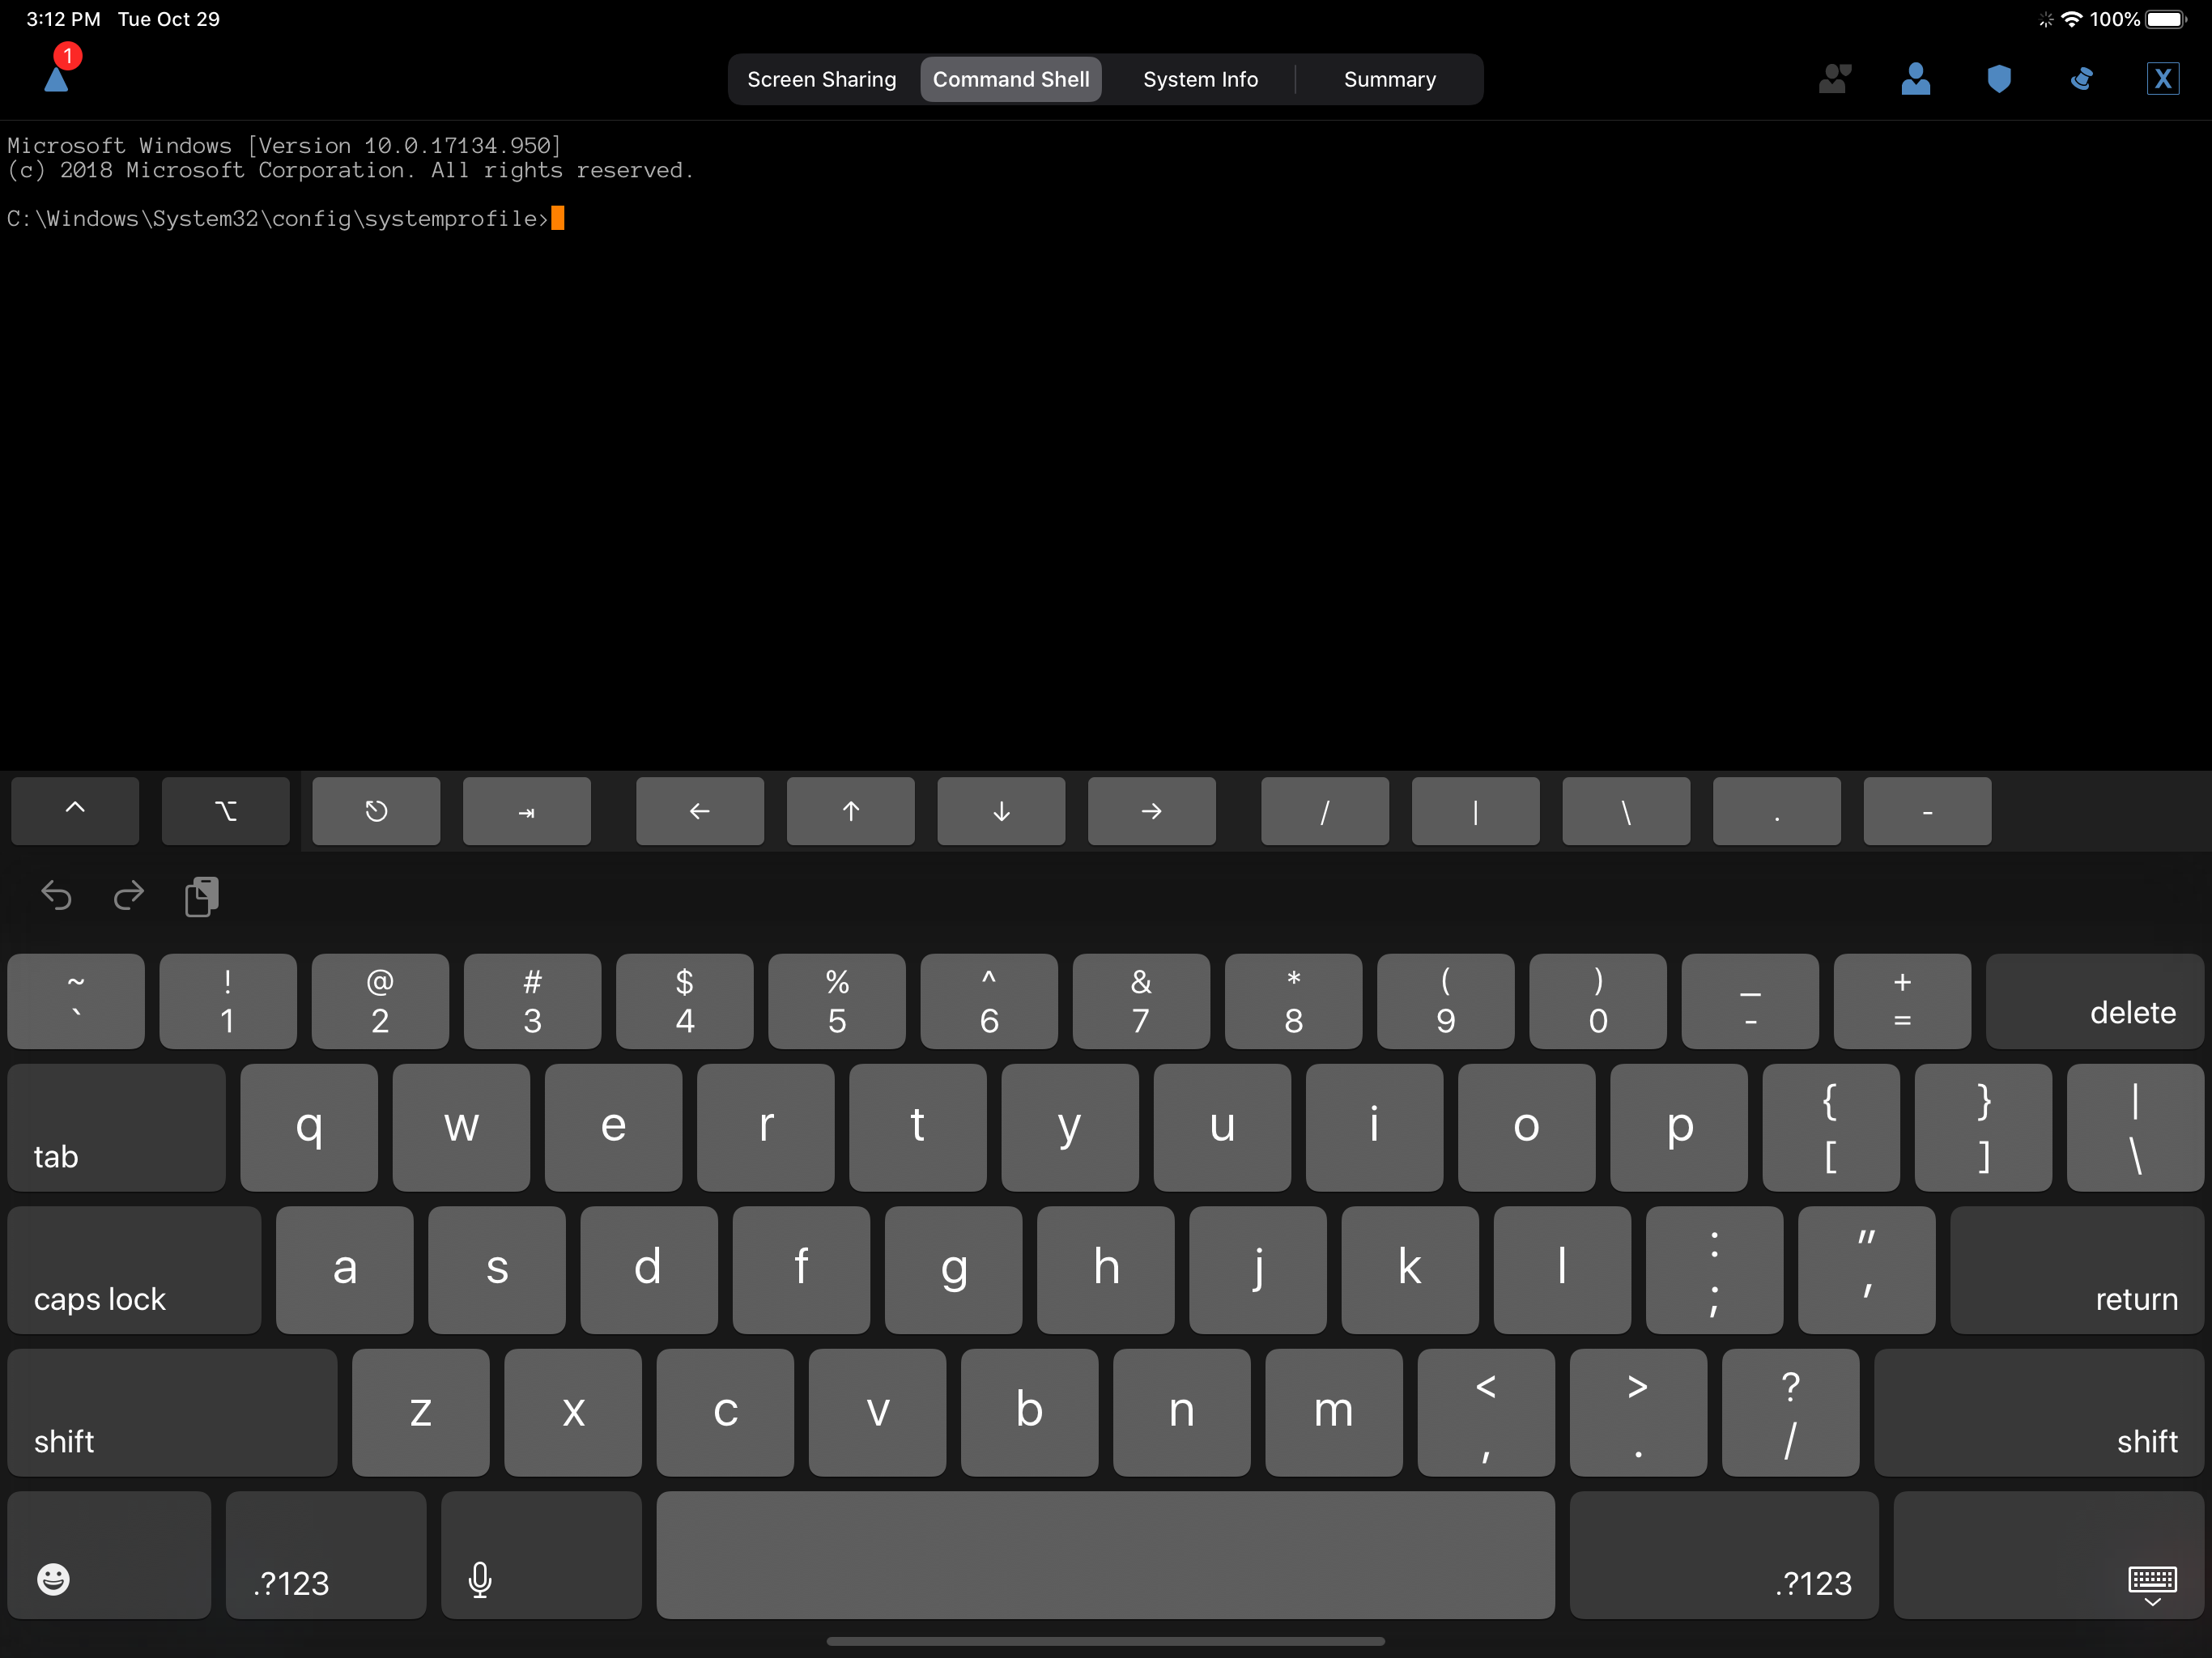Toggle the option modifier key
Viewport: 2212px width, 1658px height.
[225, 811]
